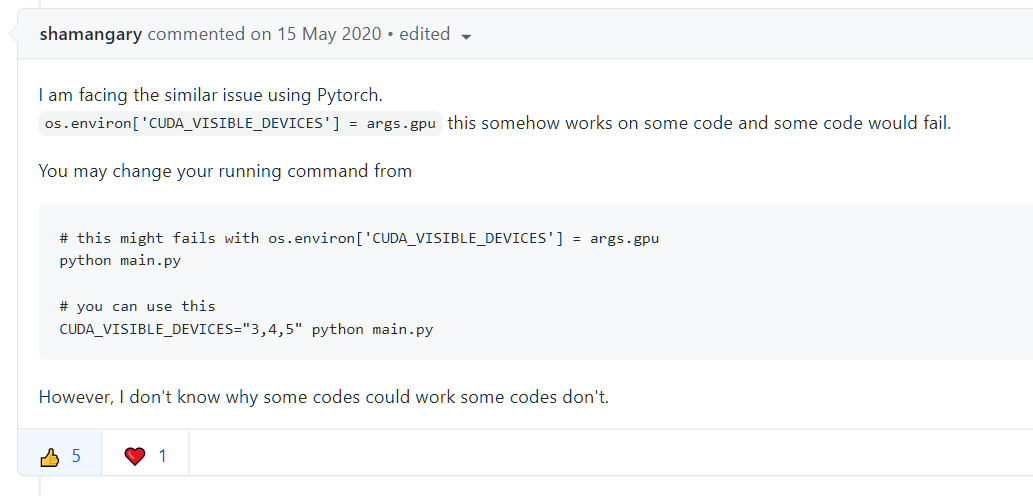
Task: Click the caret arrow beside "edited"
Action: click(x=466, y=37)
